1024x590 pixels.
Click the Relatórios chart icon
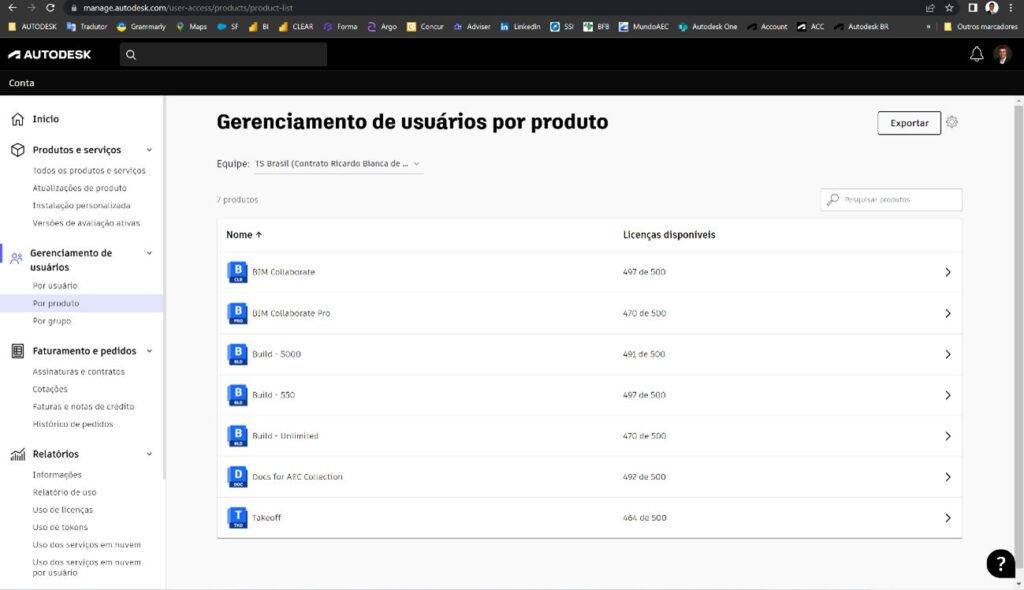(x=18, y=454)
